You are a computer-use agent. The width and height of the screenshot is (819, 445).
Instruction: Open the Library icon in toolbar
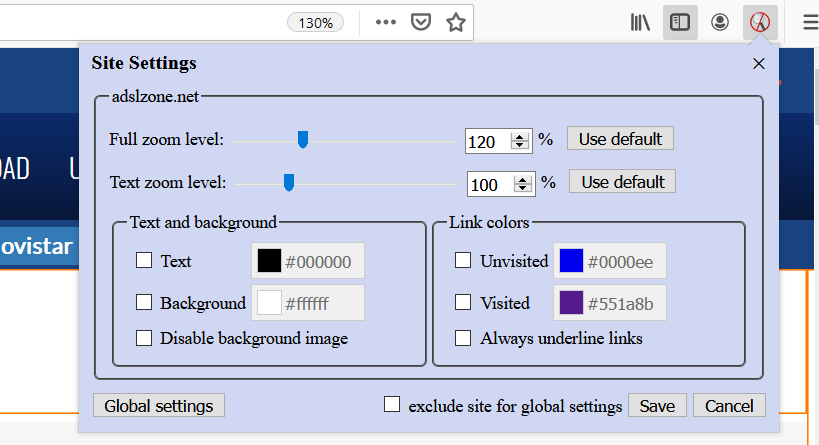[x=640, y=22]
